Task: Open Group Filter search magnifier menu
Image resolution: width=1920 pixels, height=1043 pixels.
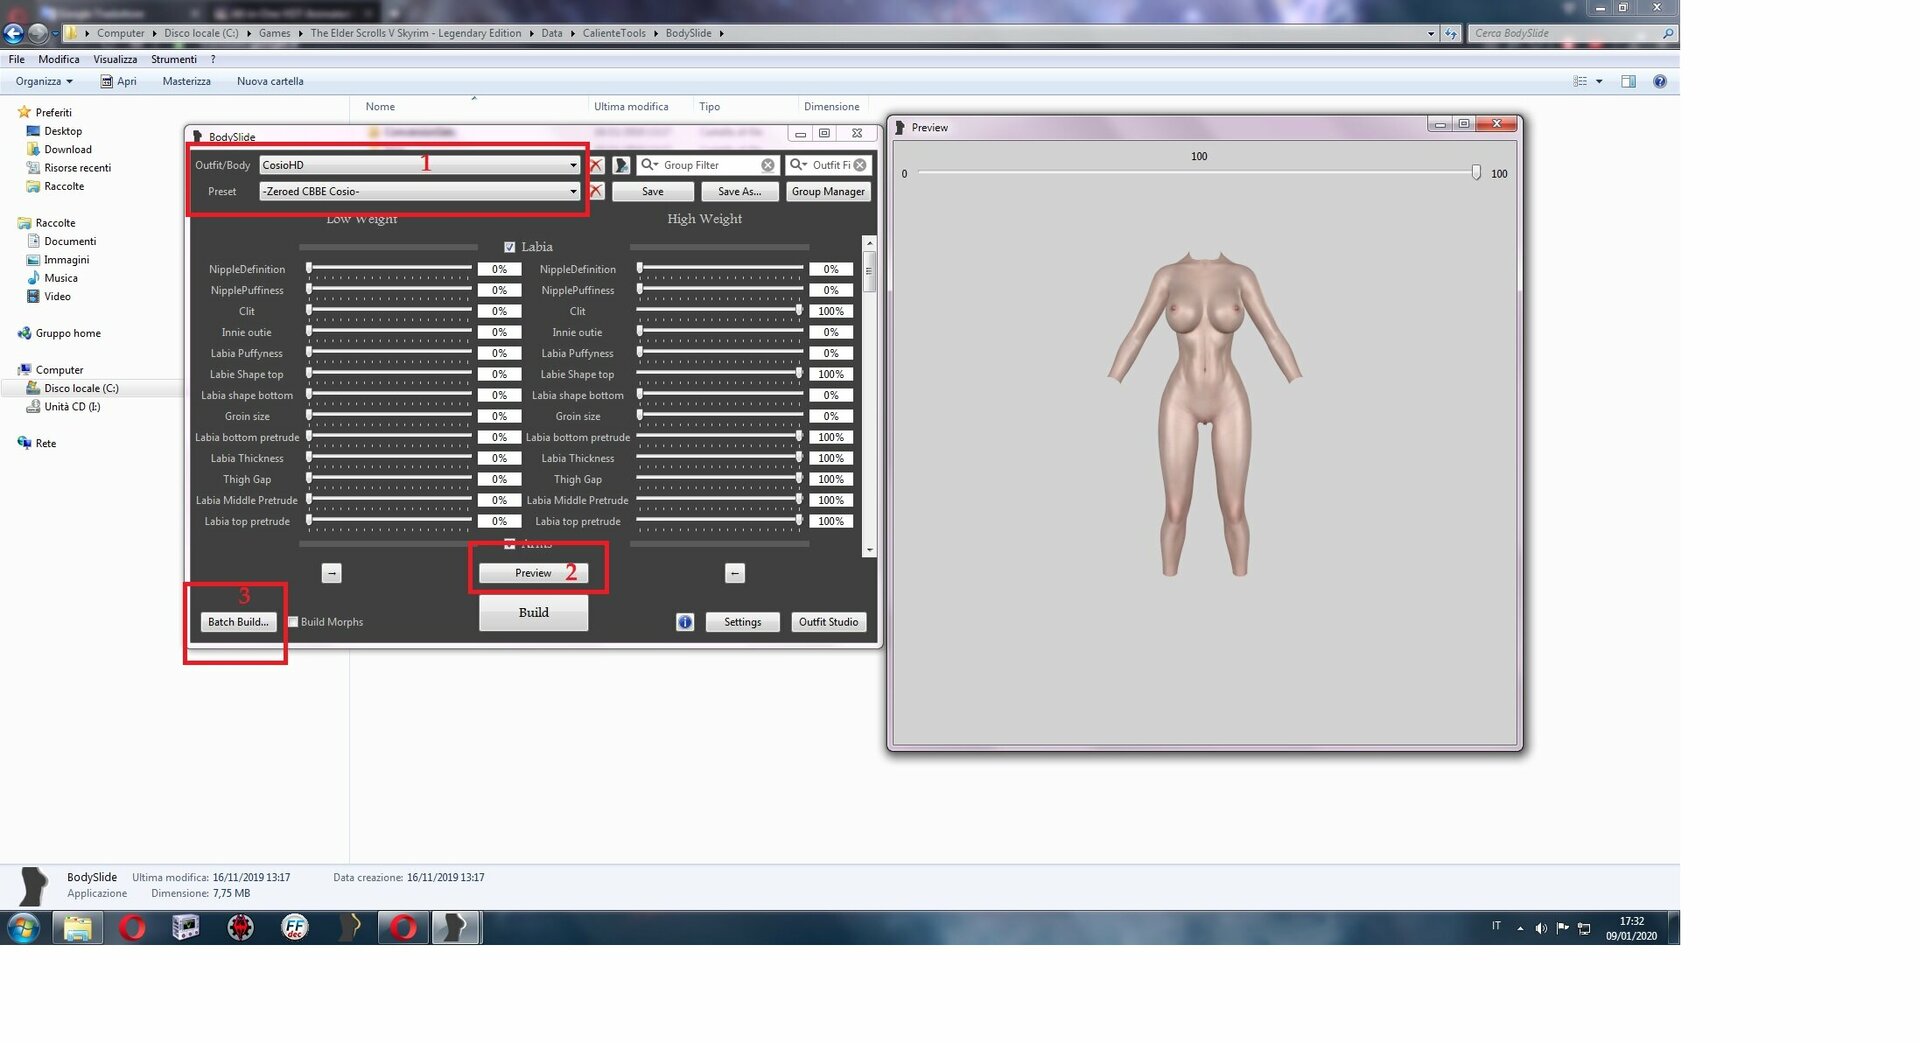Action: coord(649,165)
